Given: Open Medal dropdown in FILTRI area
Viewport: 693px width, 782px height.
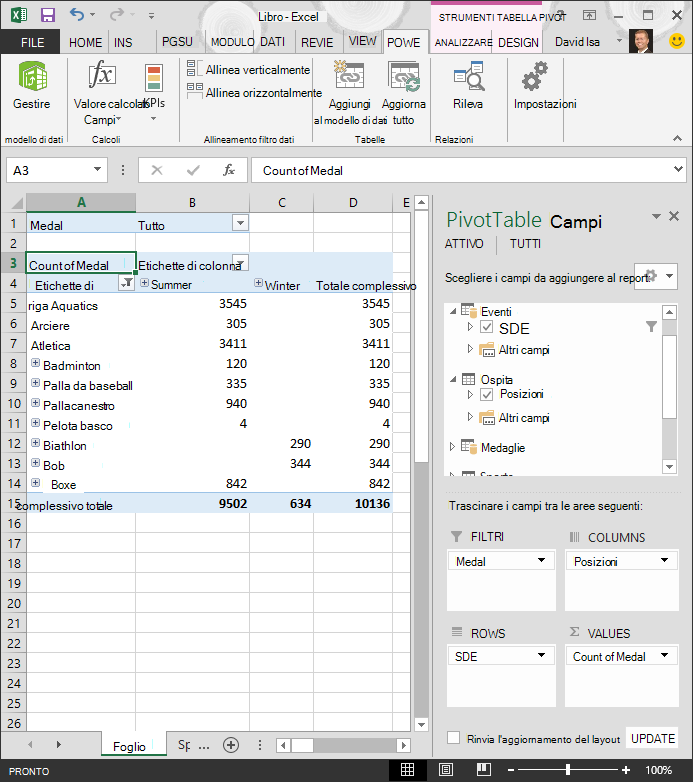Looking at the screenshot, I should [541, 561].
